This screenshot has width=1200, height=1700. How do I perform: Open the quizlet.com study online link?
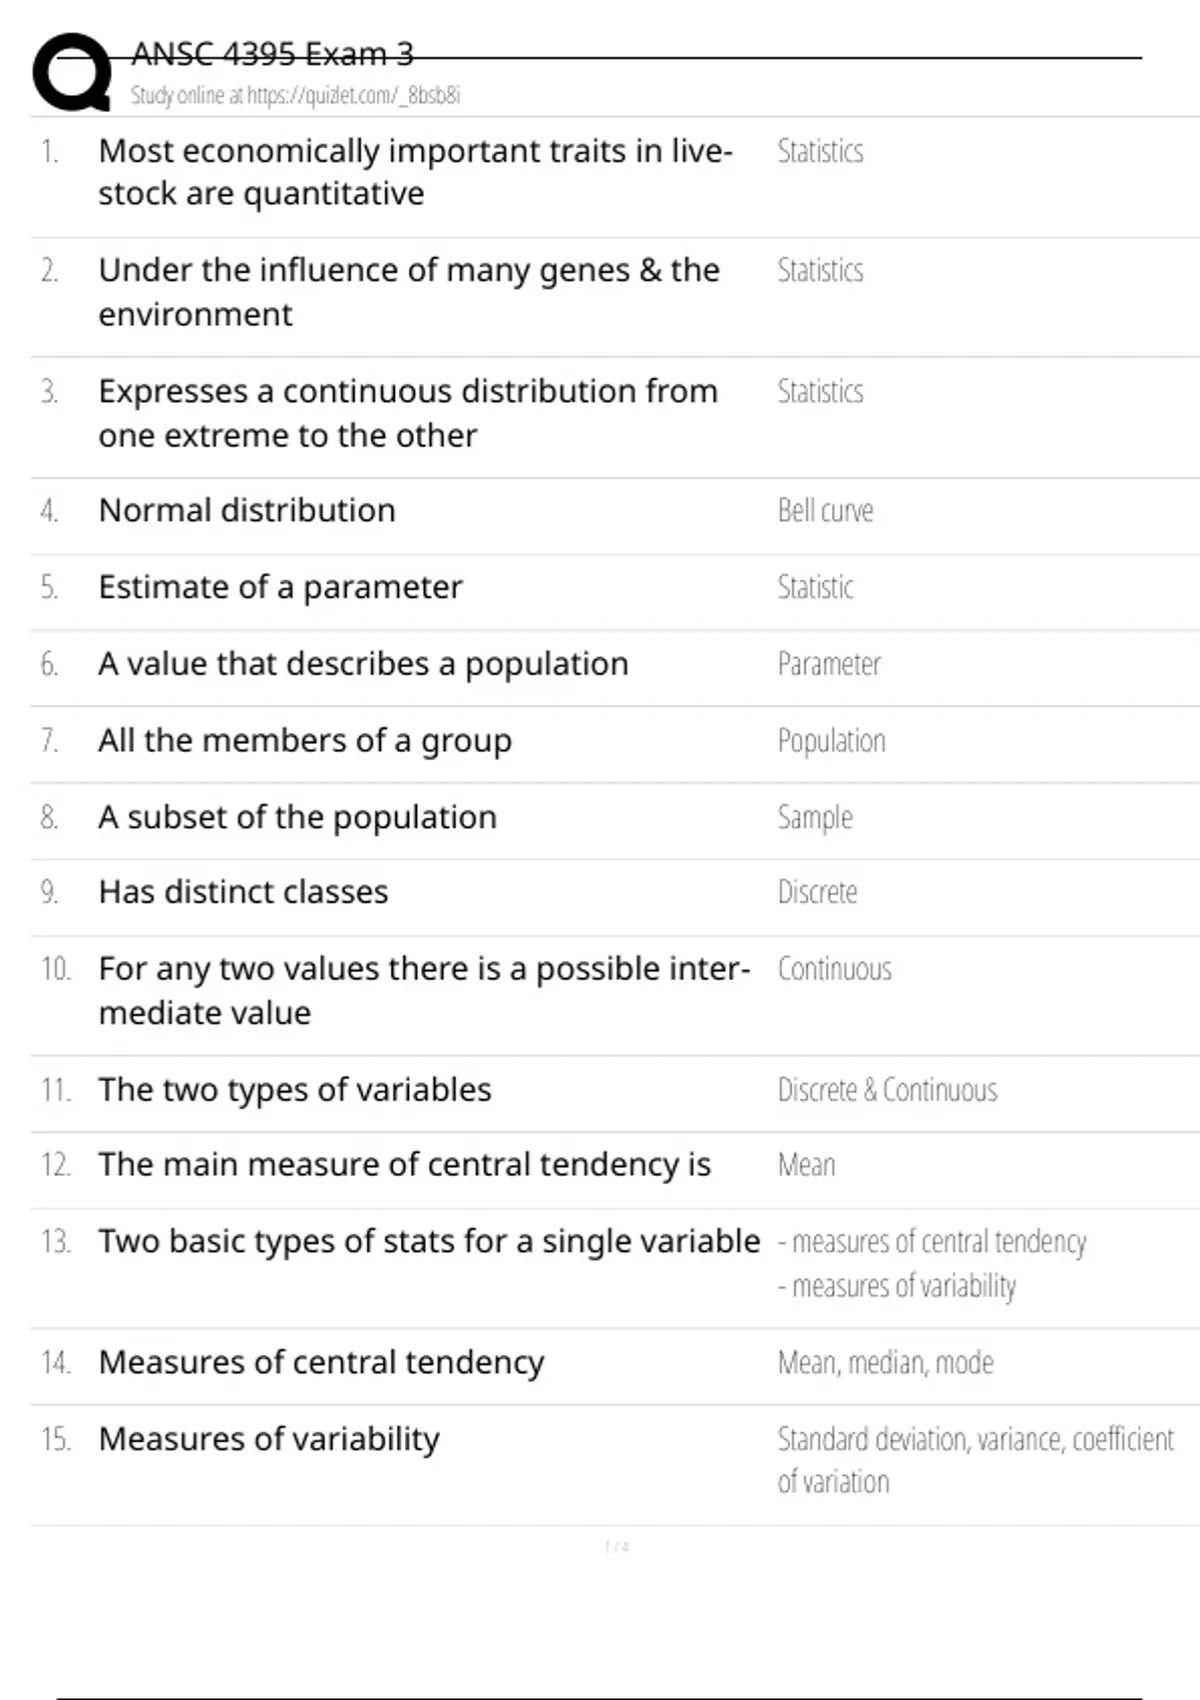pos(295,96)
